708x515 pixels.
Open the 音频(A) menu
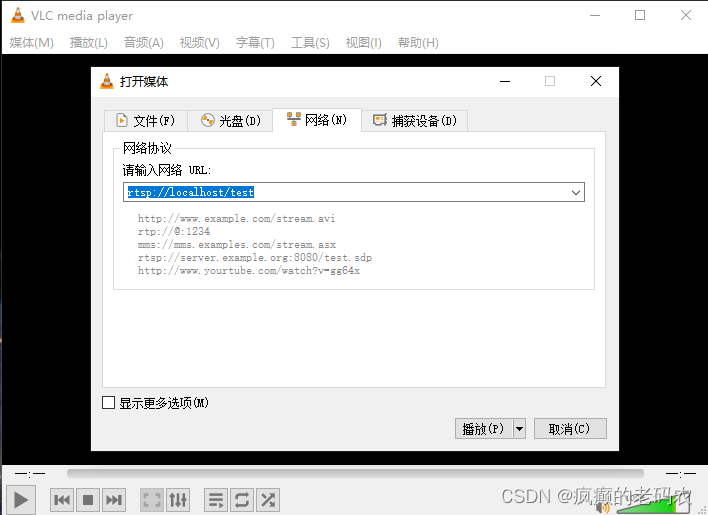(x=144, y=43)
